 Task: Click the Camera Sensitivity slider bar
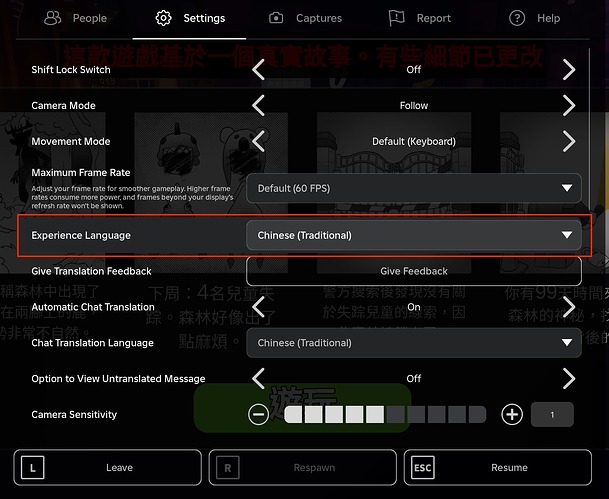click(x=385, y=414)
